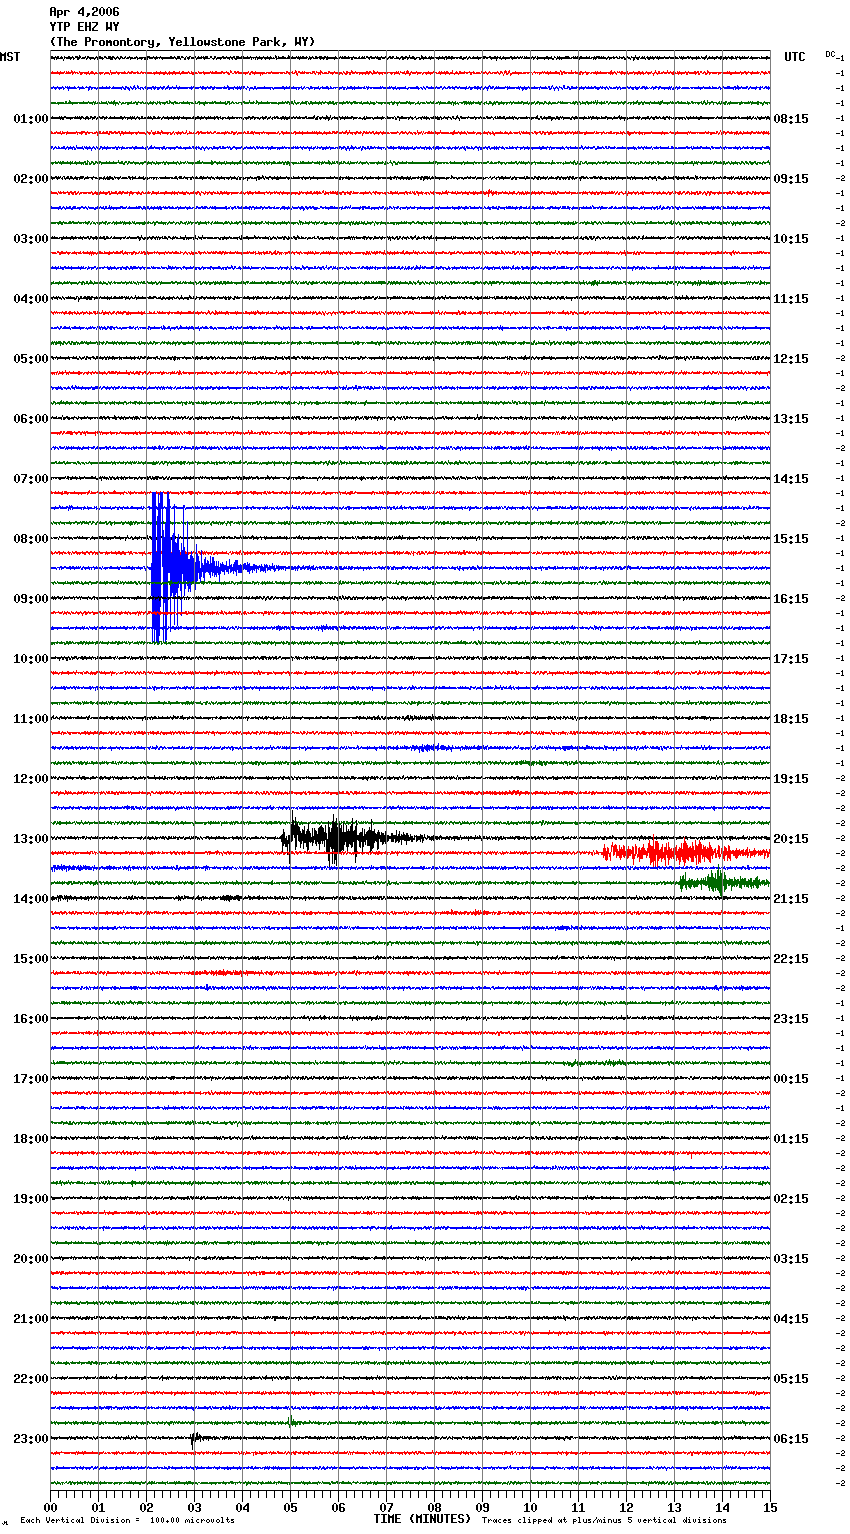This screenshot has height=1534, width=850.
Task: Click the '08:15' UTC time label
Action: pyautogui.click(x=791, y=119)
